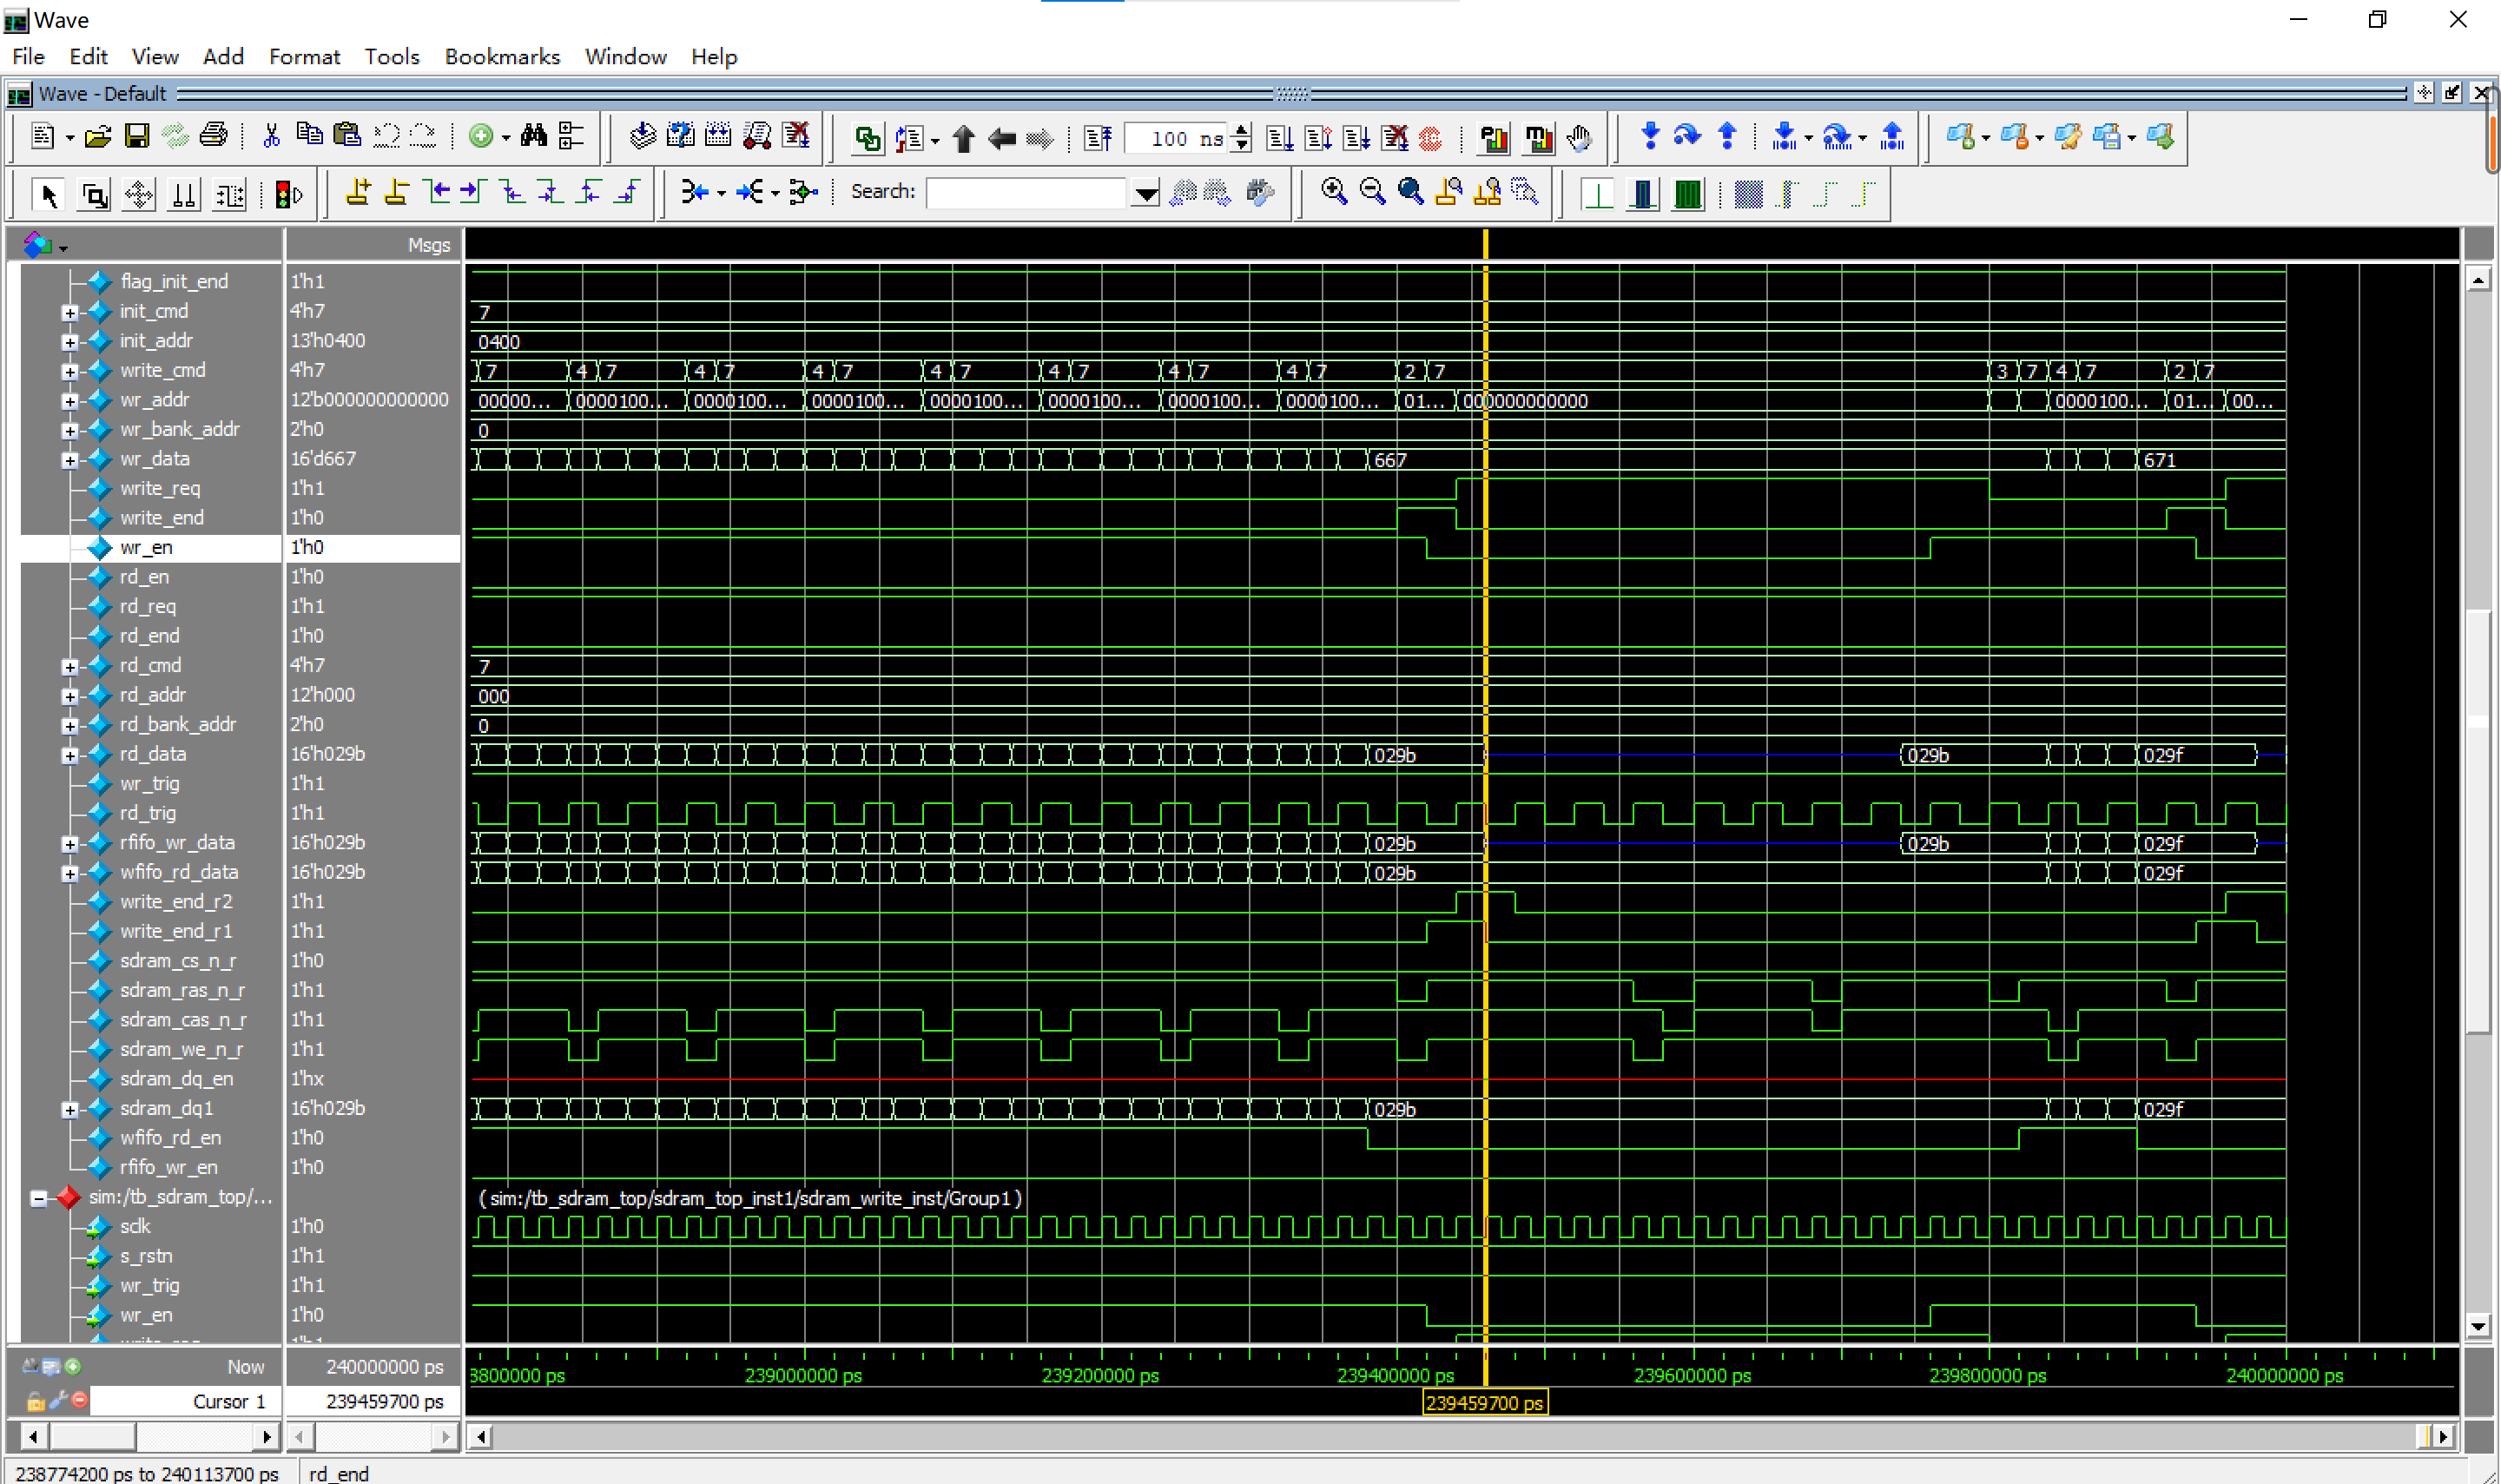Image resolution: width=2501 pixels, height=1484 pixels.
Task: Enable Zoom Mode selection tool
Action: pyautogui.click(x=94, y=194)
